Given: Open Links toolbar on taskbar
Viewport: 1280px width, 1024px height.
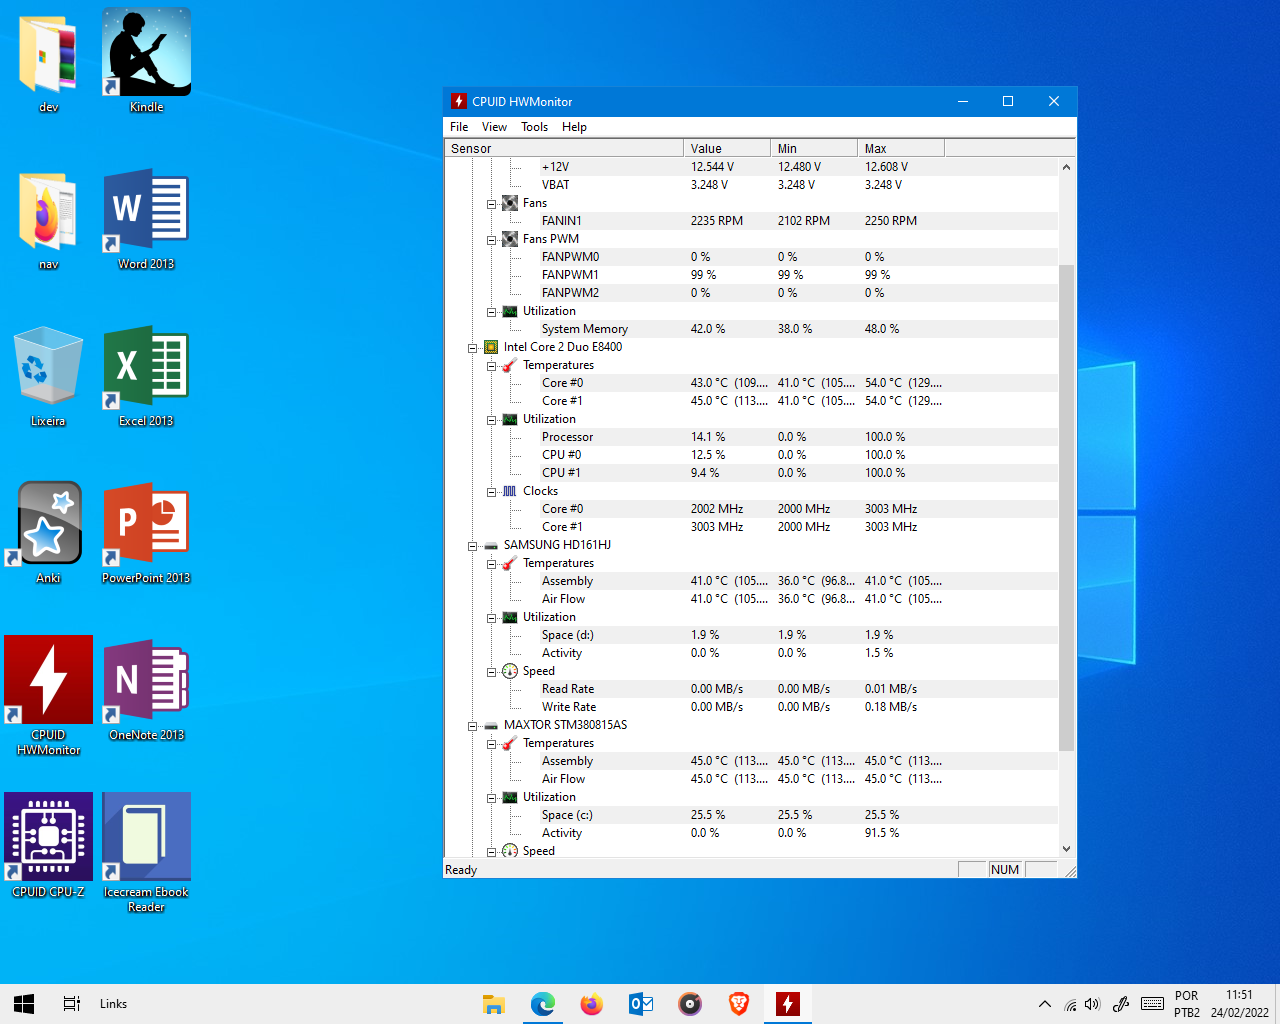Looking at the screenshot, I should point(113,1004).
